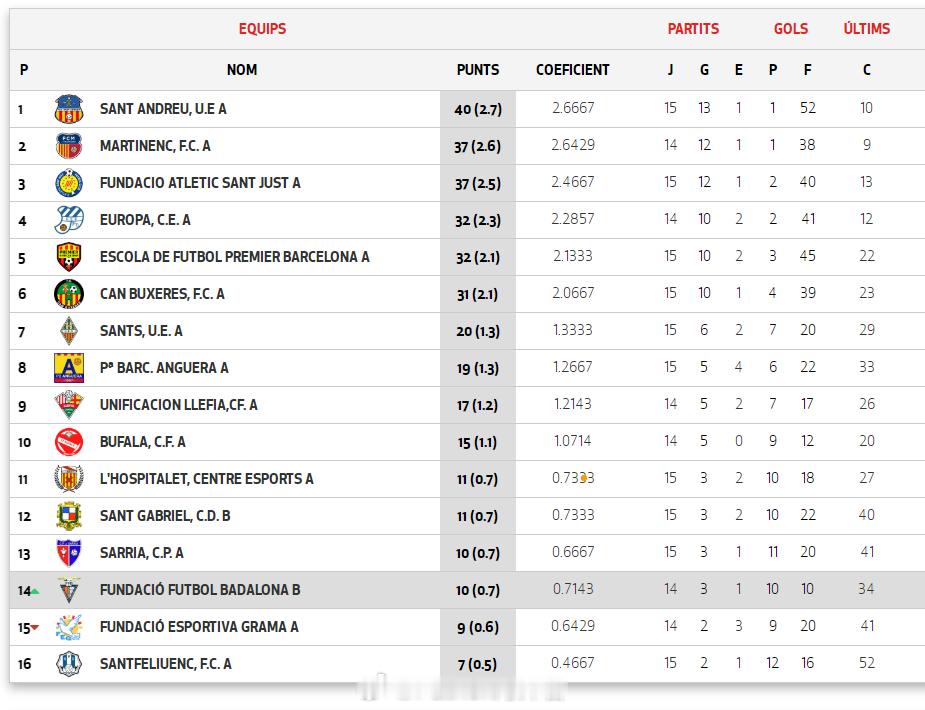This screenshot has width=925, height=710.
Task: Click Fundació Esportiva Grama A crest
Action: click(69, 627)
